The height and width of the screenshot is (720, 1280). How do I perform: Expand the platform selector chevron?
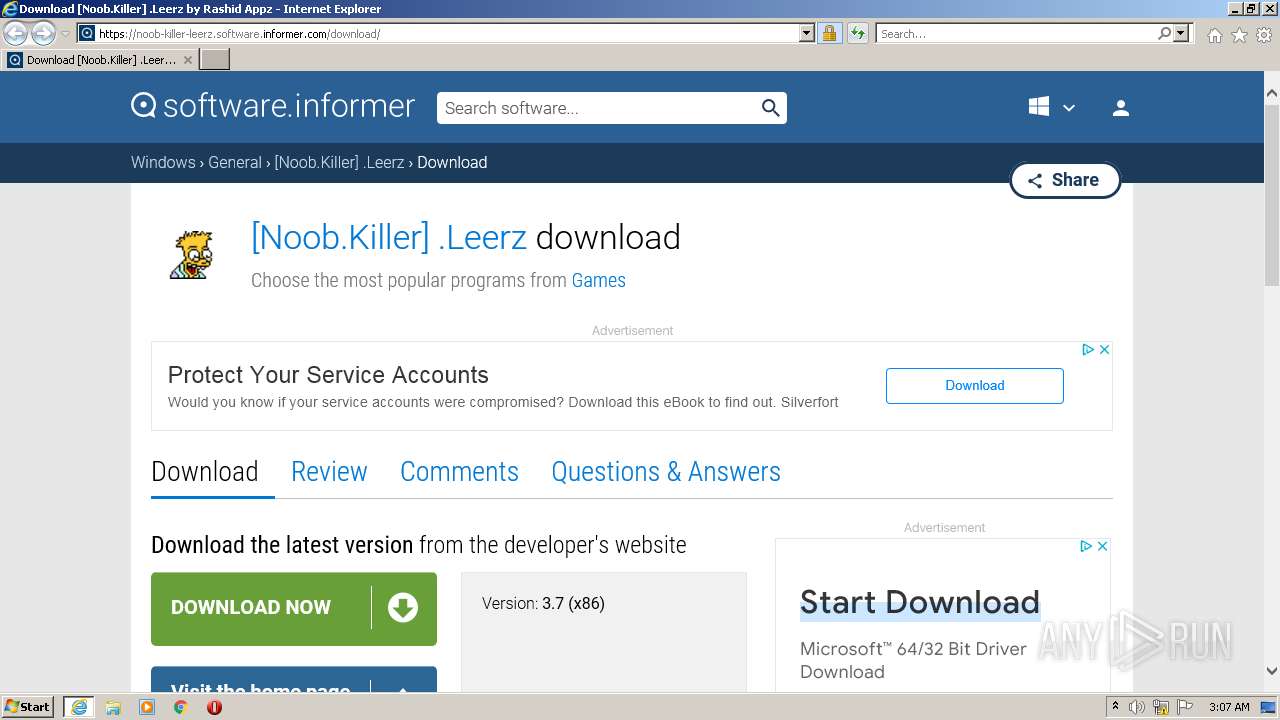[x=1069, y=108]
